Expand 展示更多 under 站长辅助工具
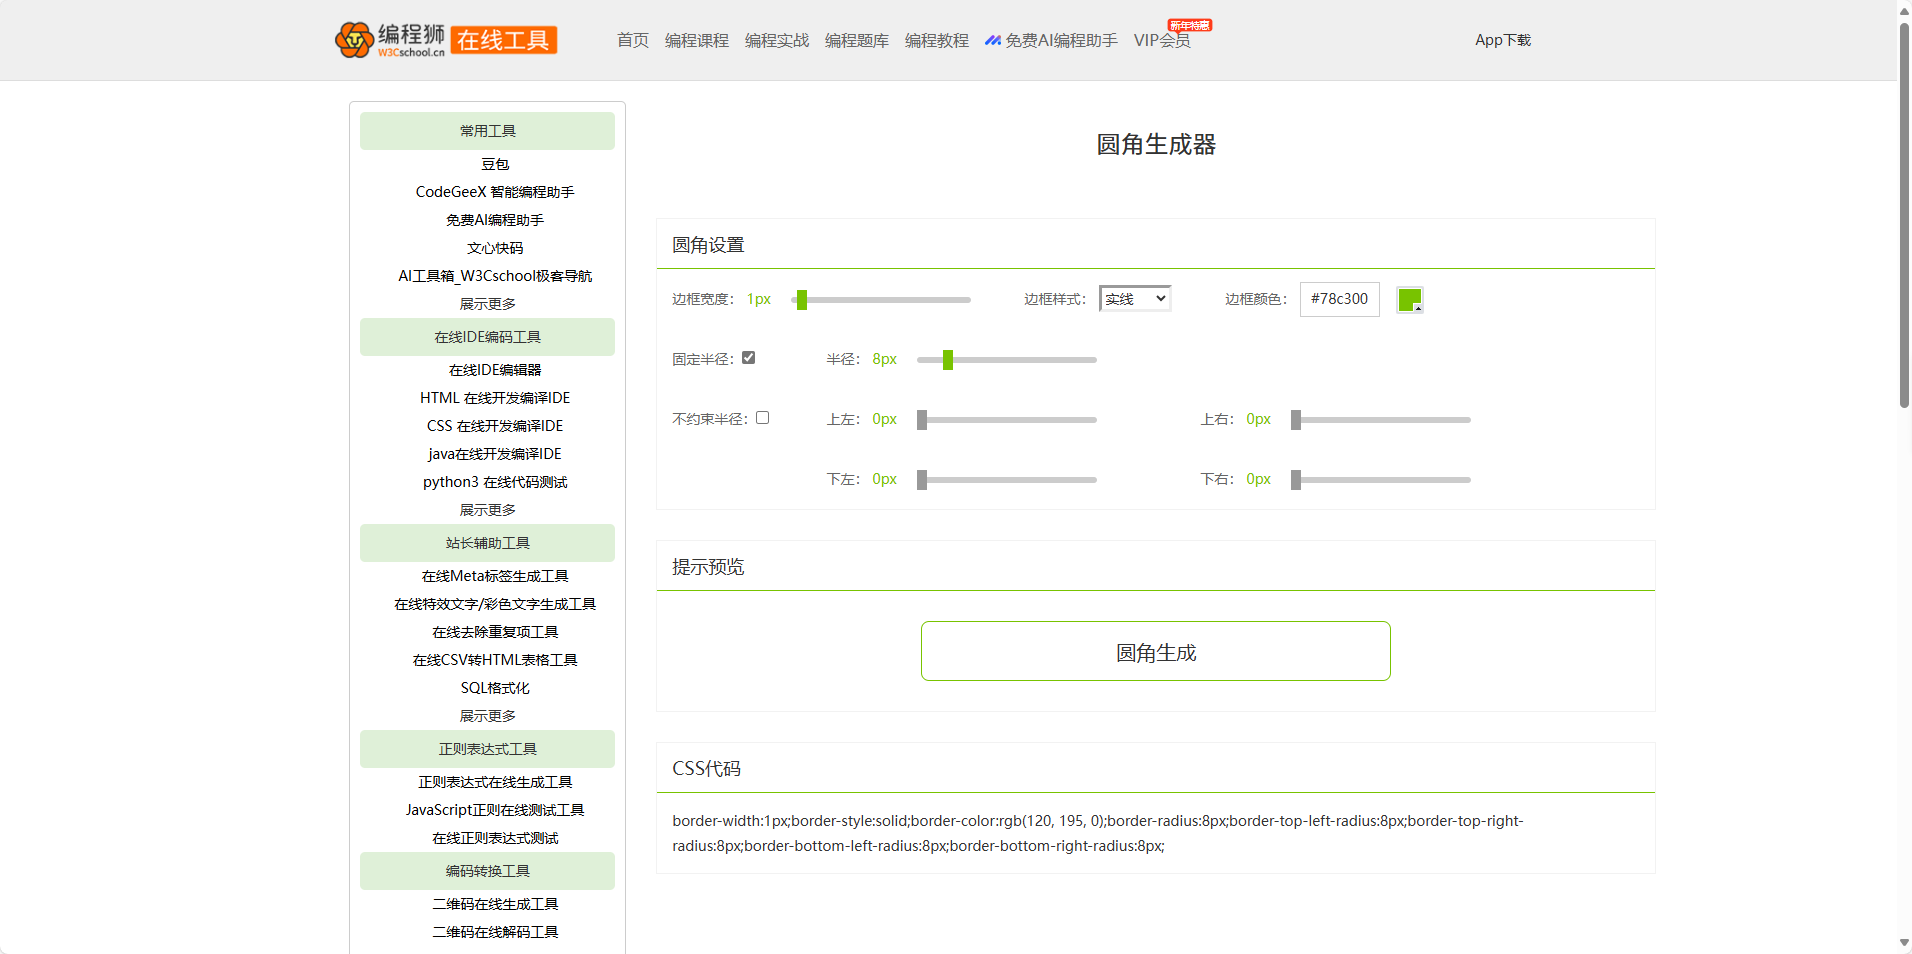Screen dimensions: 1912x954 tap(488, 716)
